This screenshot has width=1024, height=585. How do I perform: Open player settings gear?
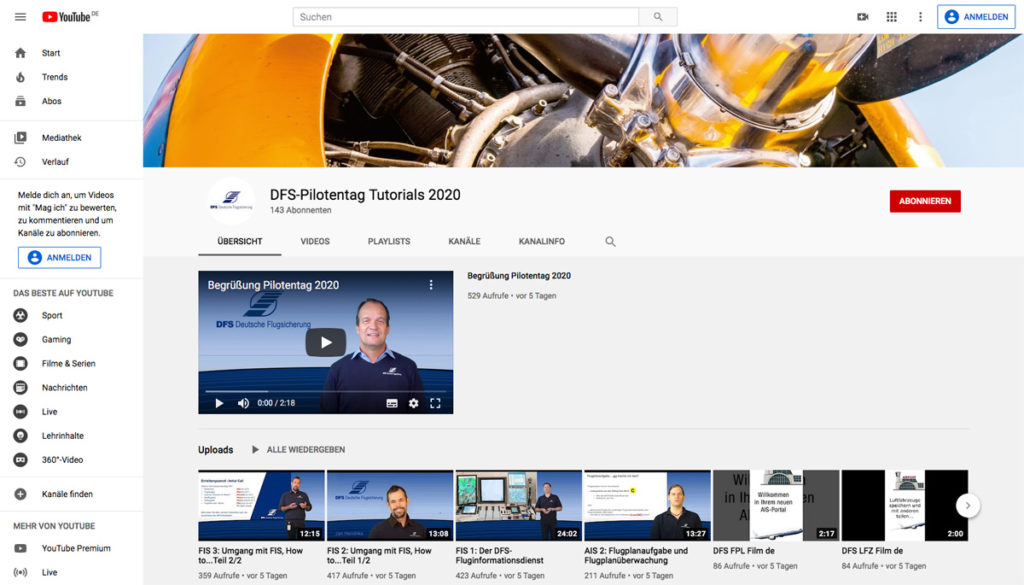(x=413, y=403)
